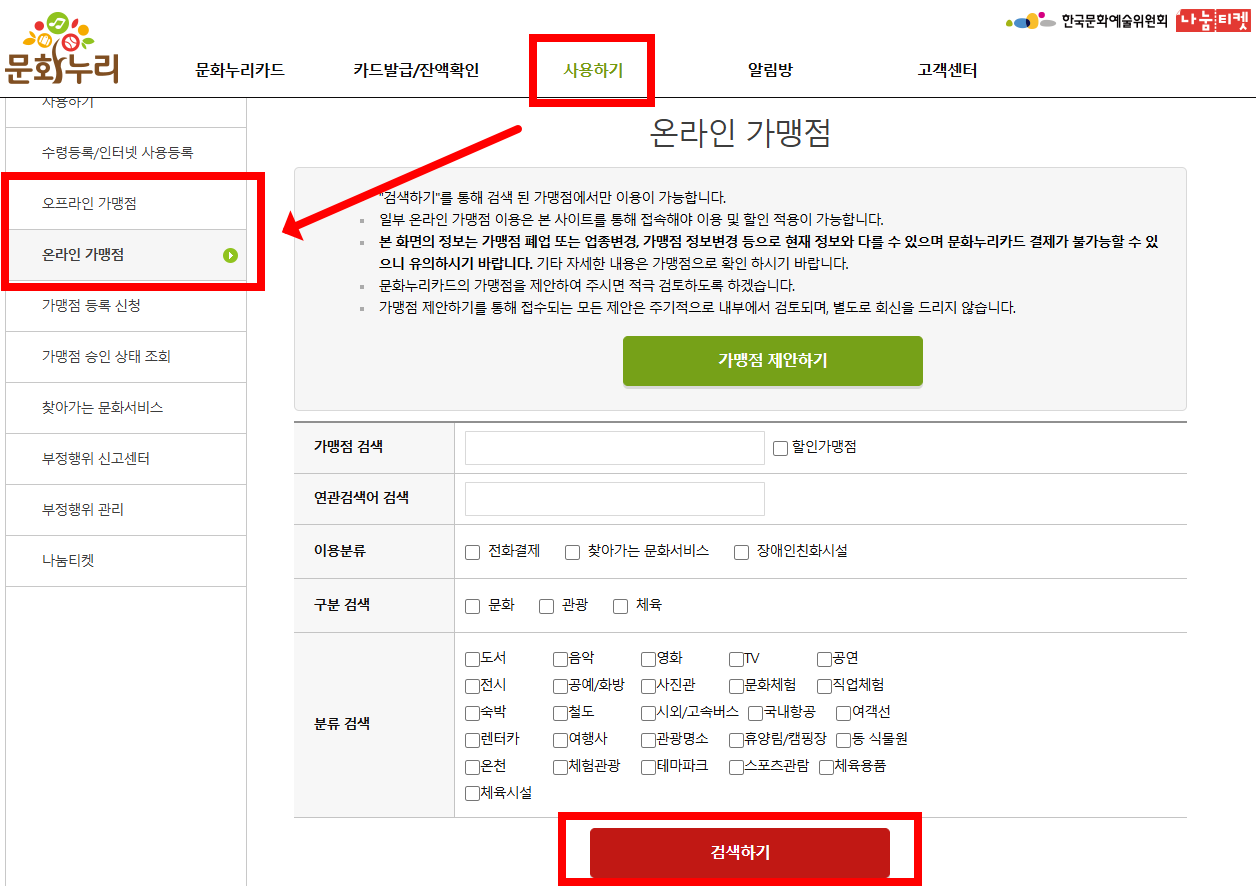The height and width of the screenshot is (886, 1256).
Task: Check 시외/고속버스 in 분류 검색
Action: pyautogui.click(x=646, y=713)
